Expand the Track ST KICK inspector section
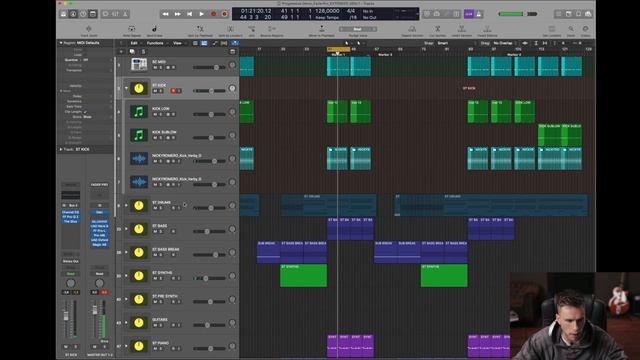640x360 pixels. pos(61,149)
